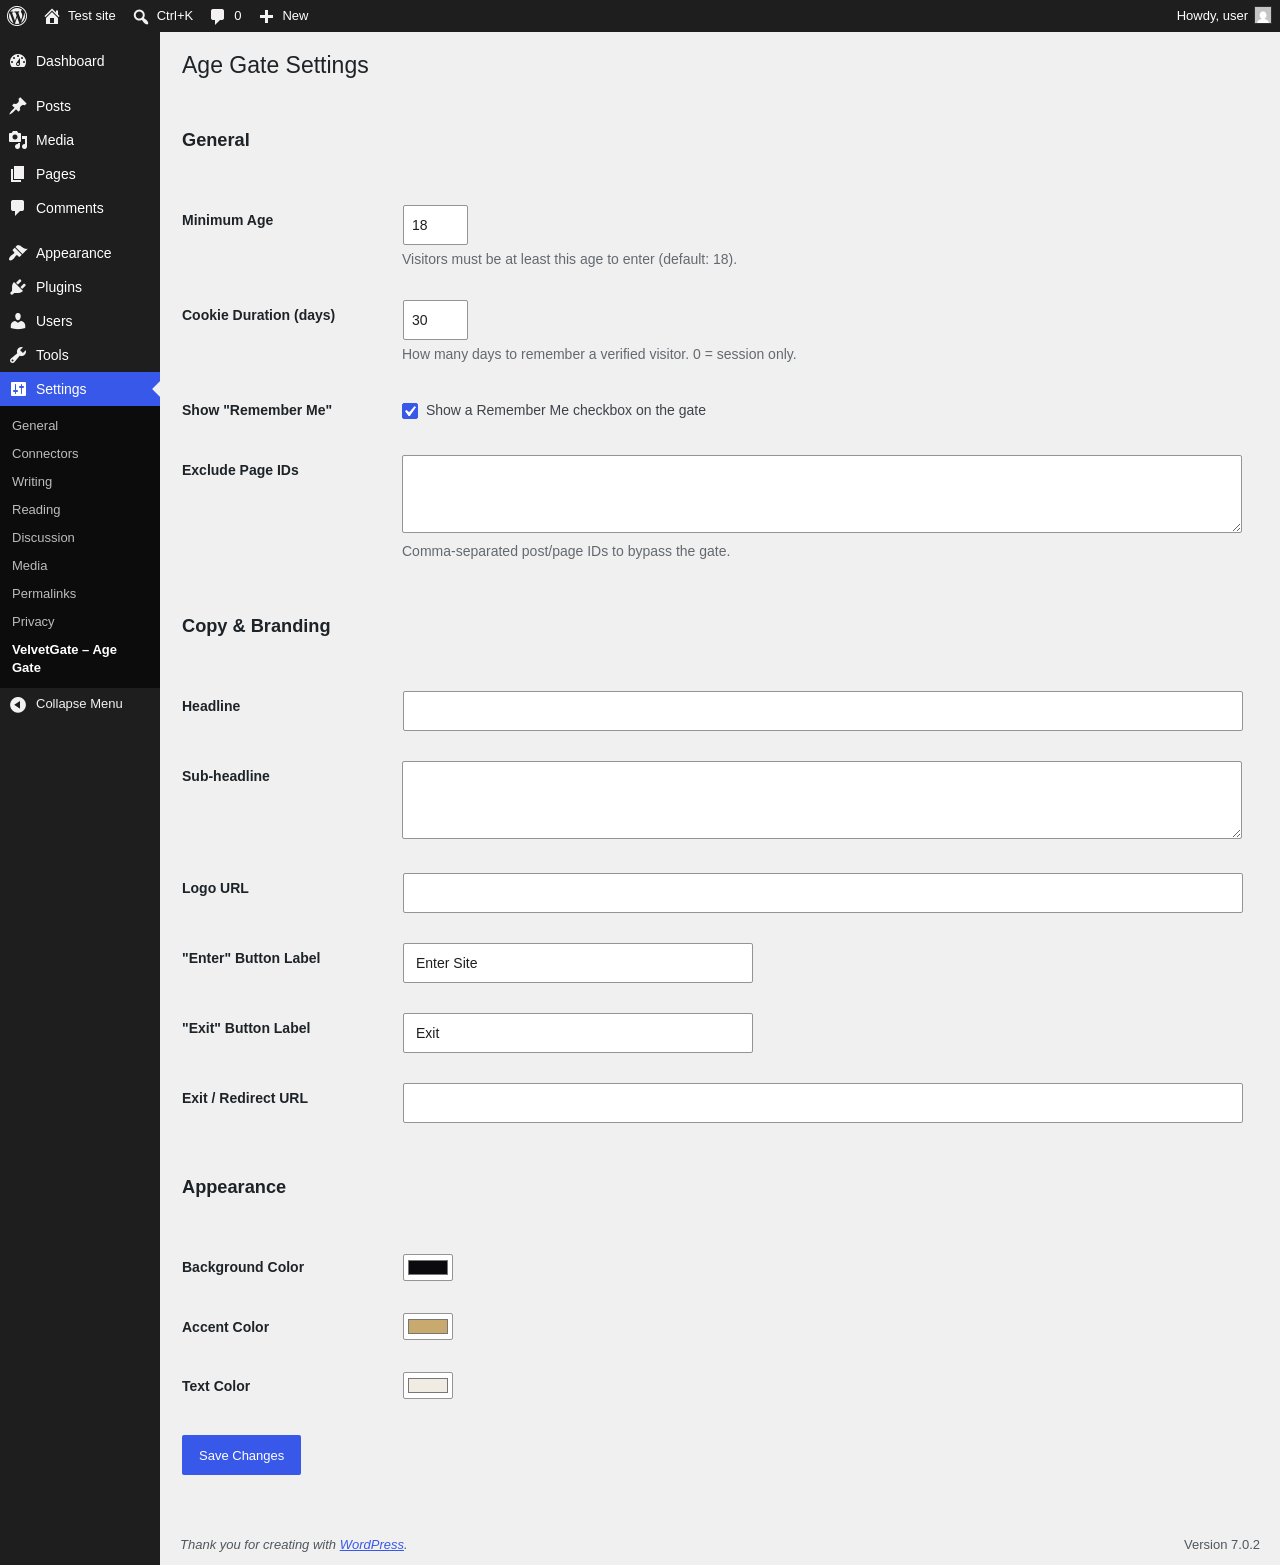
Task: Click the Pages sidebar icon
Action: [x=18, y=174]
